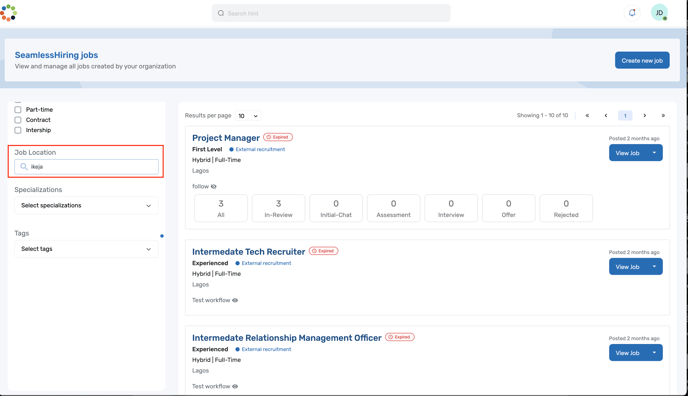Select the Assessment stage tile

(393, 208)
